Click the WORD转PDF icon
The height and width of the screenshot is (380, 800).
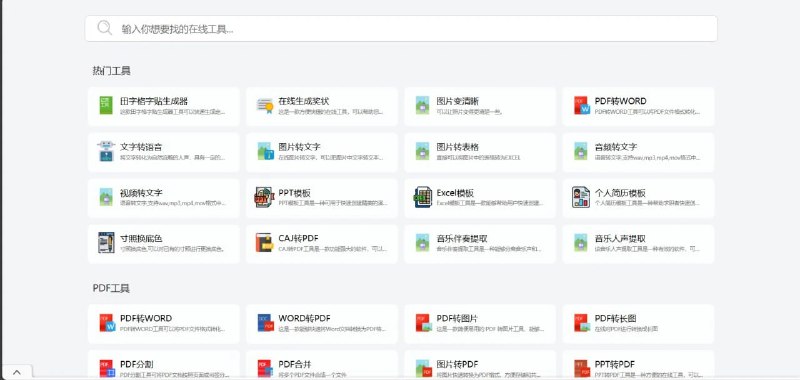coord(265,323)
